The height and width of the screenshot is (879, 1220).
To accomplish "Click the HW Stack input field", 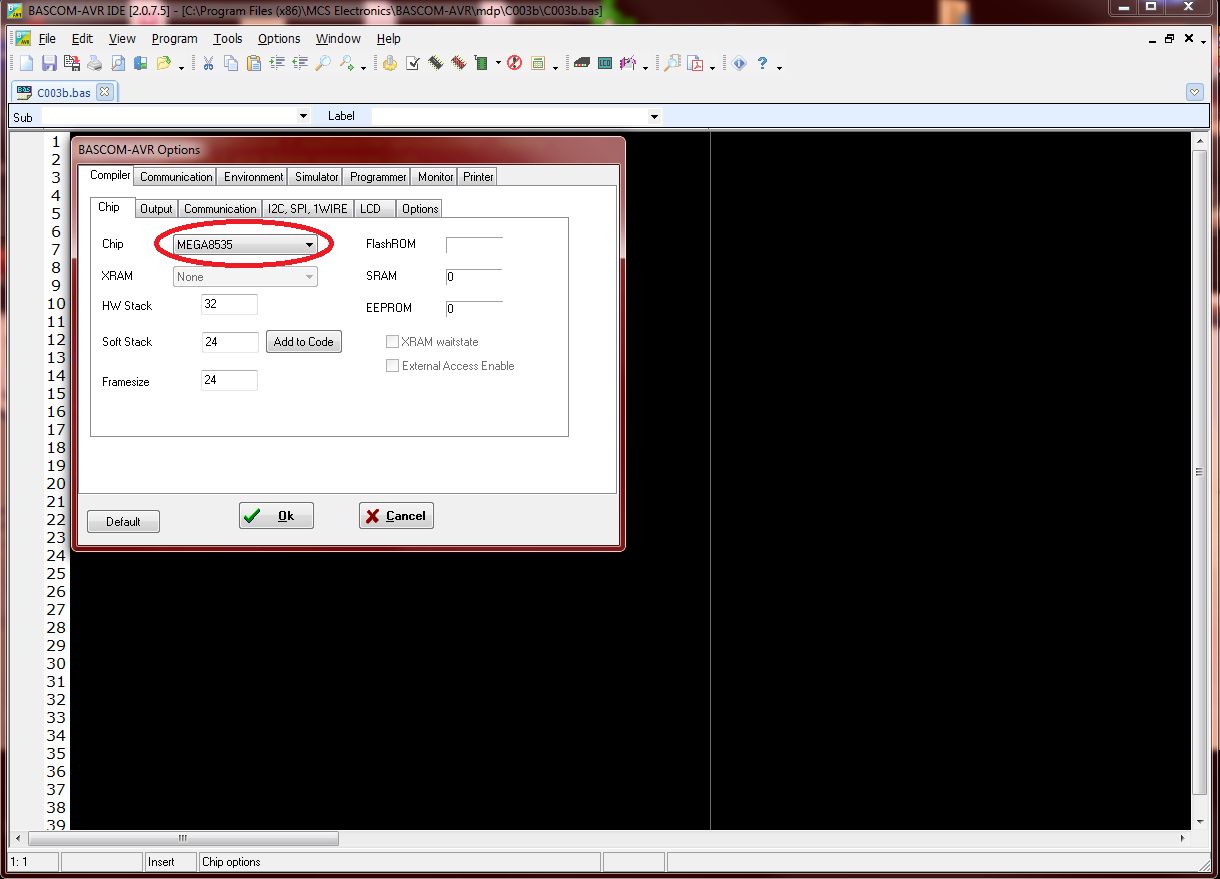I will tap(229, 304).
